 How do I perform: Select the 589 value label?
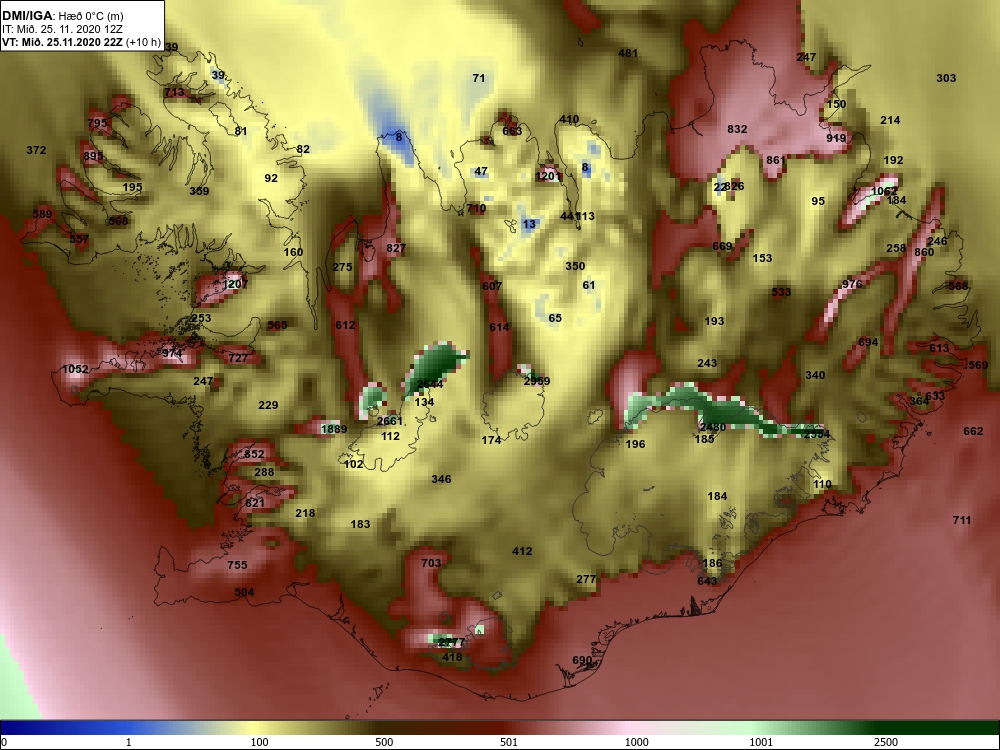(42, 214)
